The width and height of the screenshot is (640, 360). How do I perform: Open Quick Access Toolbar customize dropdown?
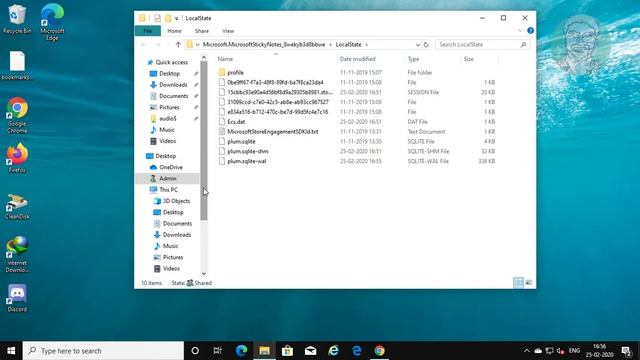[176, 18]
